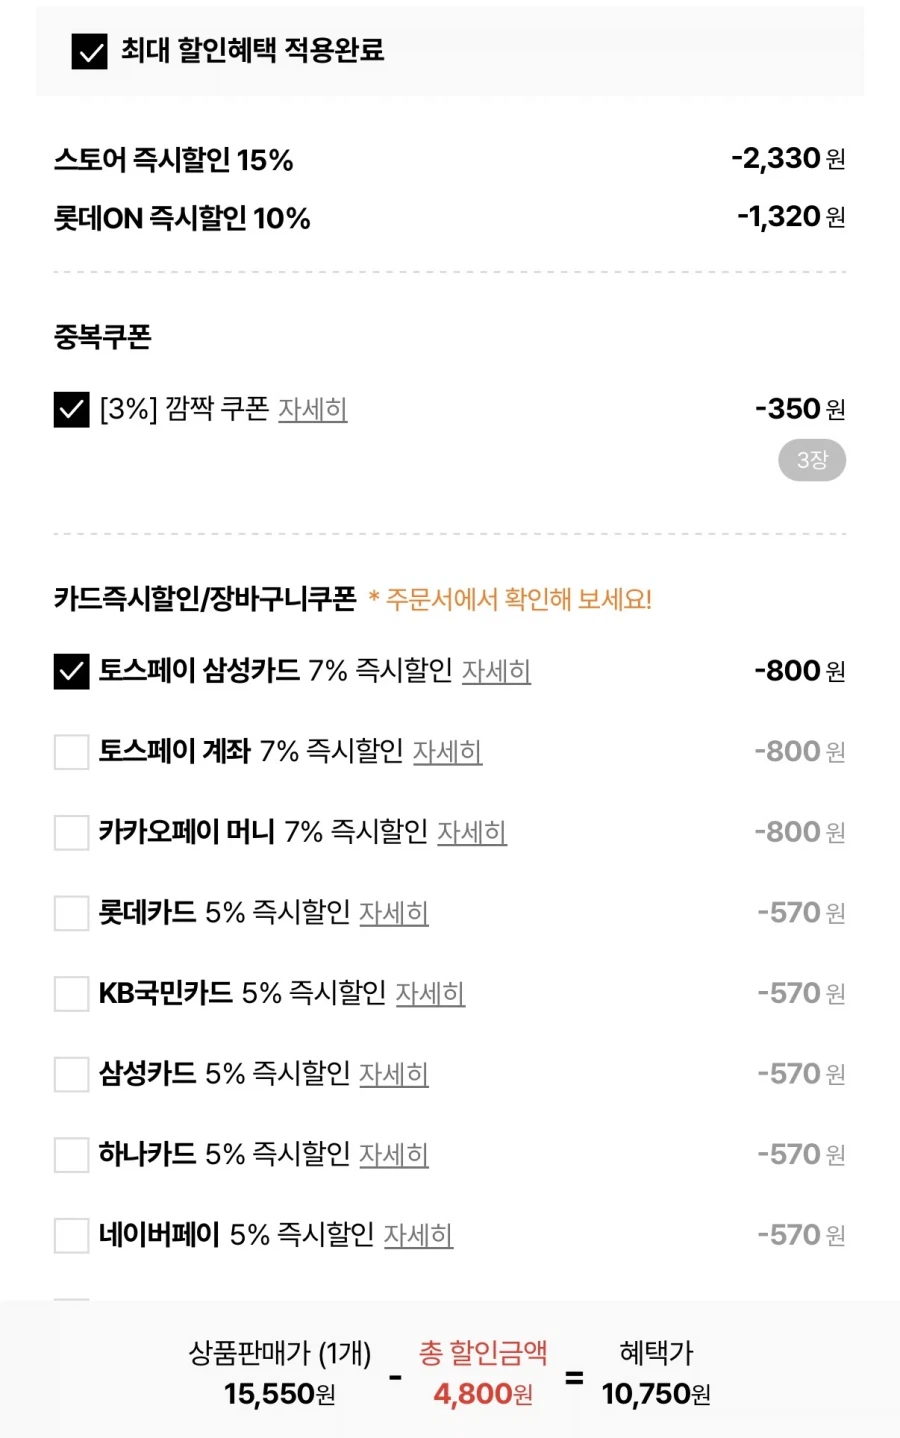Open 자세히 details for 롯데카드
Image resolution: width=900 pixels, height=1438 pixels.
(x=394, y=913)
